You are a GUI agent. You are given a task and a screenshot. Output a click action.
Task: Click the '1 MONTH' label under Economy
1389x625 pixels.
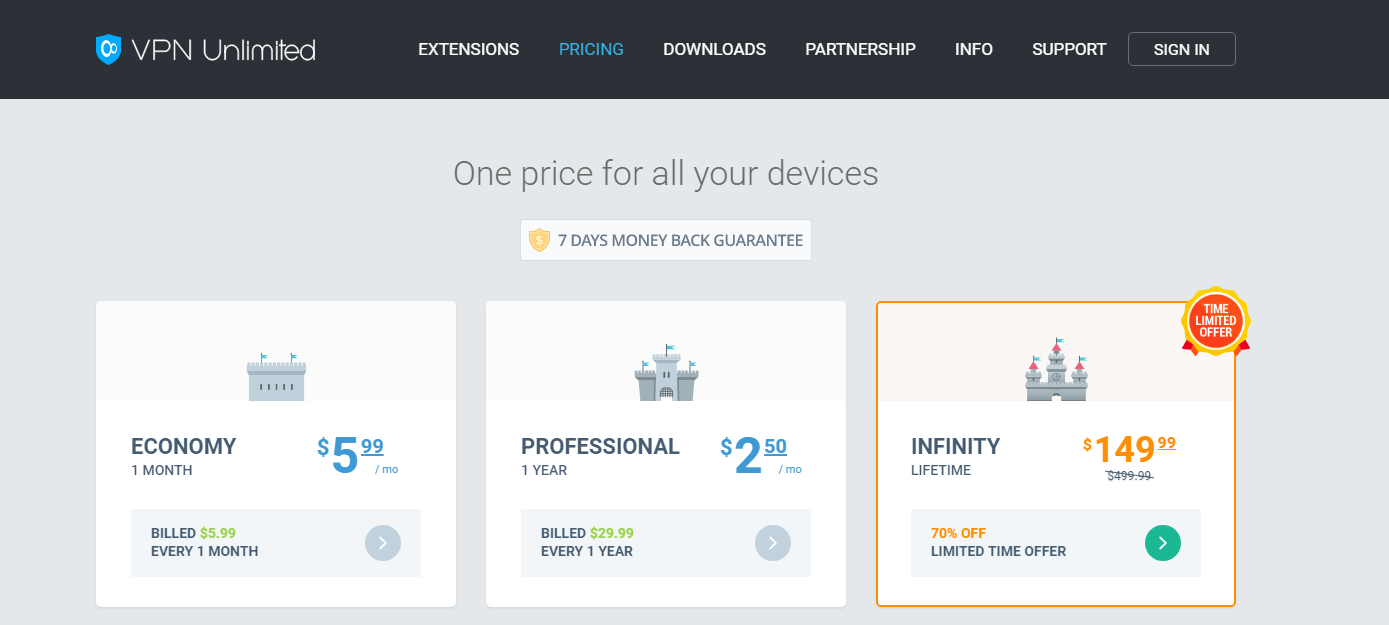tap(162, 470)
